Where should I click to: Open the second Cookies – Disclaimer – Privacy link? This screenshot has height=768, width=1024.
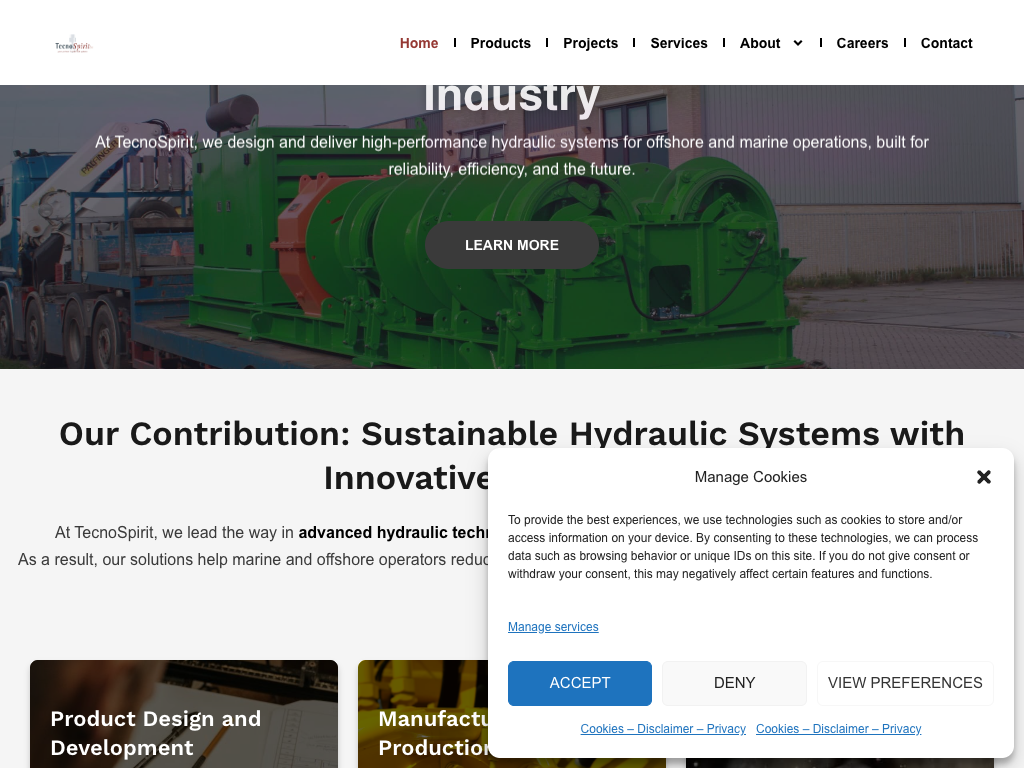pyautogui.click(x=838, y=729)
